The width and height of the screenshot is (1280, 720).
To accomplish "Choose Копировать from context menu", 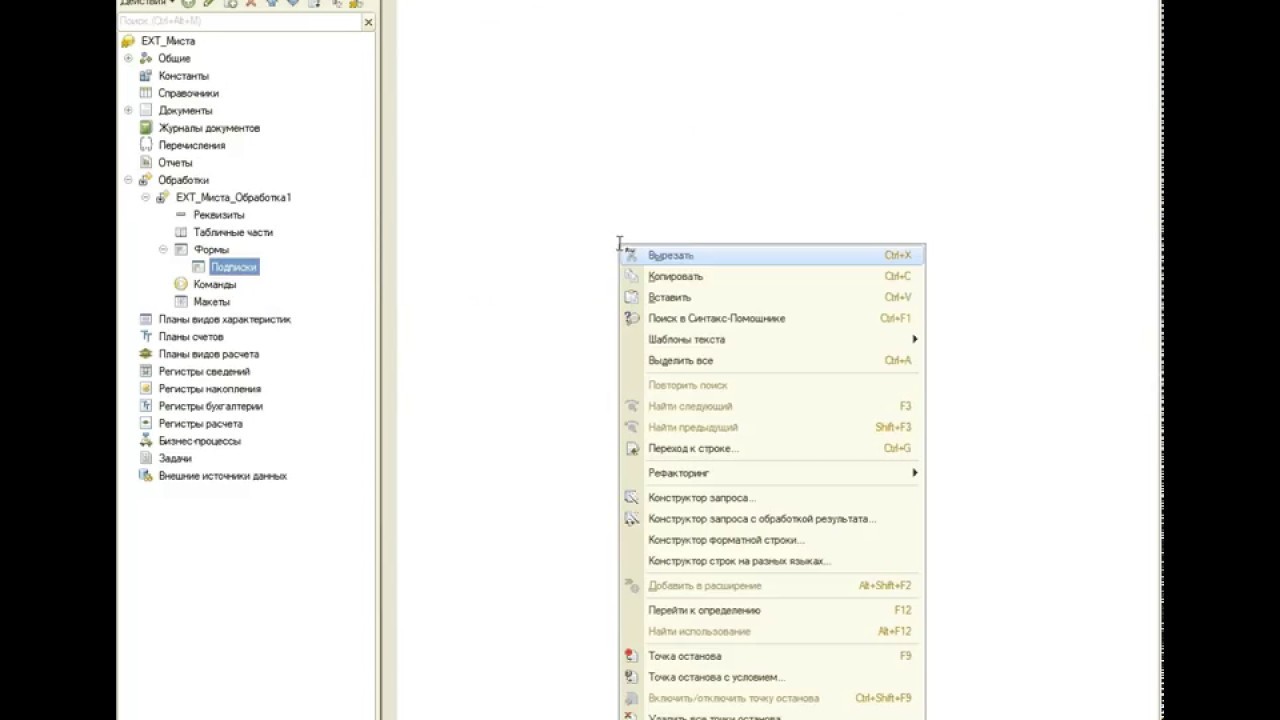I will click(772, 276).
